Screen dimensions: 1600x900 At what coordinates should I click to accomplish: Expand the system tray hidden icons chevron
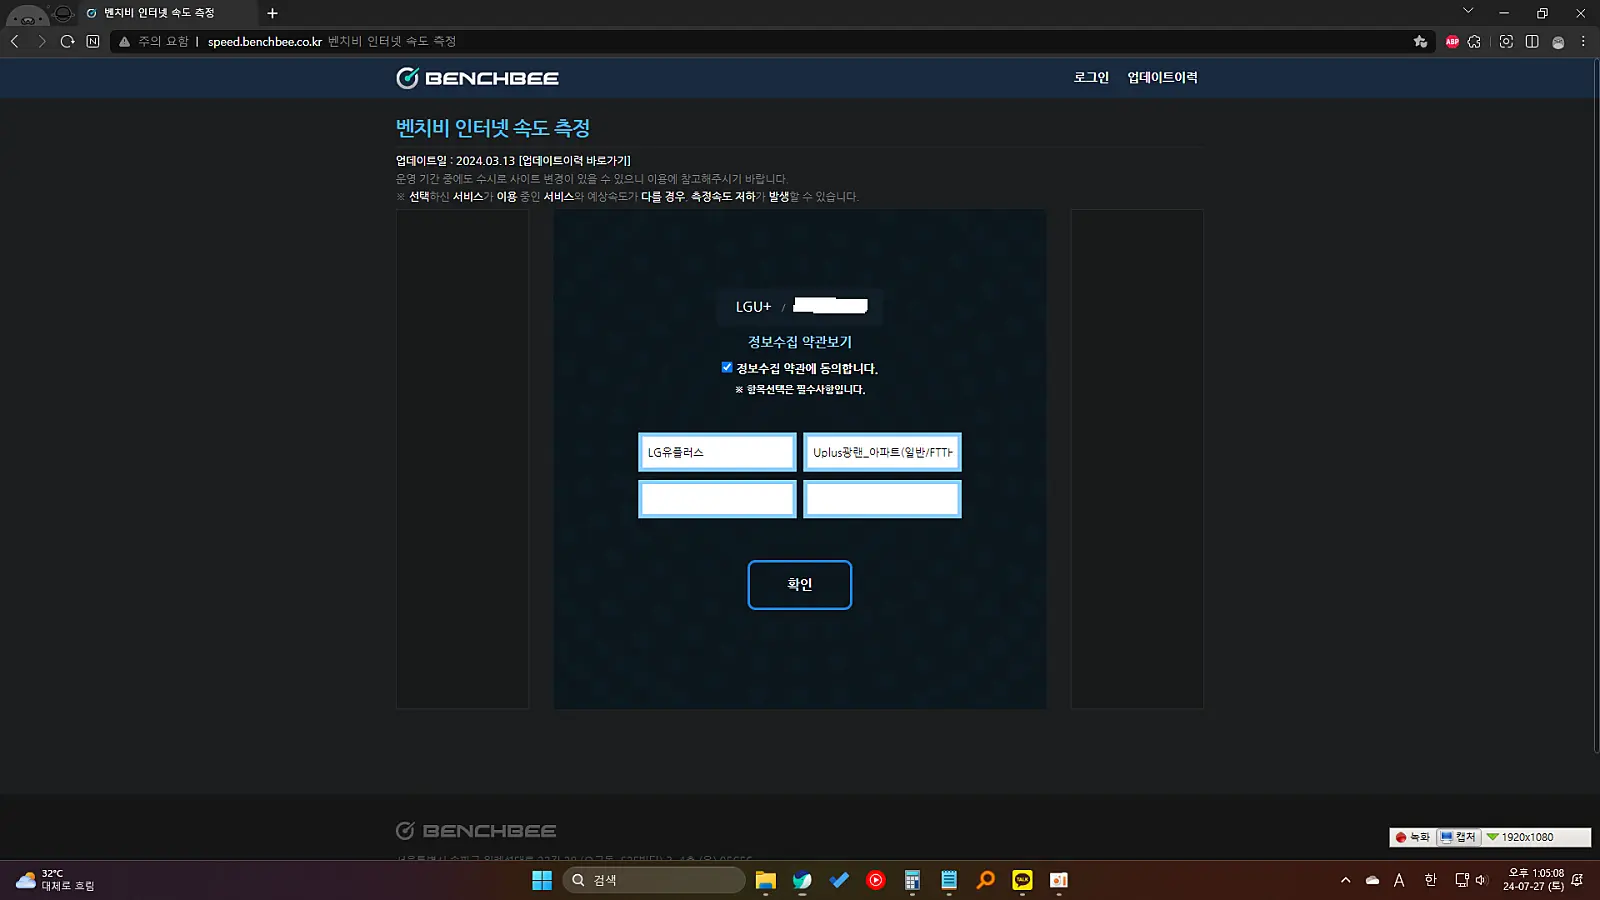[x=1345, y=880]
